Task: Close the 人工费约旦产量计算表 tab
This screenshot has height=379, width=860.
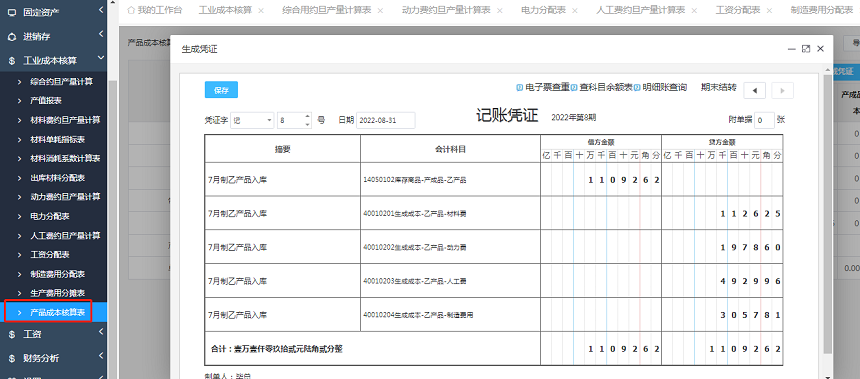Action: 694,10
